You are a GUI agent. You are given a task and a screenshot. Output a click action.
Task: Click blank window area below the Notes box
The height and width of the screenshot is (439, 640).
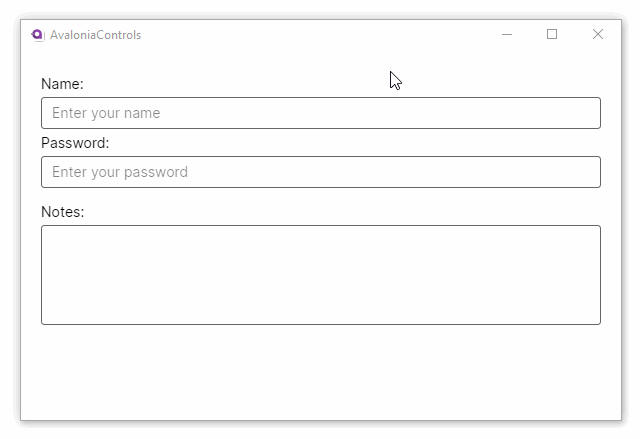click(x=320, y=375)
